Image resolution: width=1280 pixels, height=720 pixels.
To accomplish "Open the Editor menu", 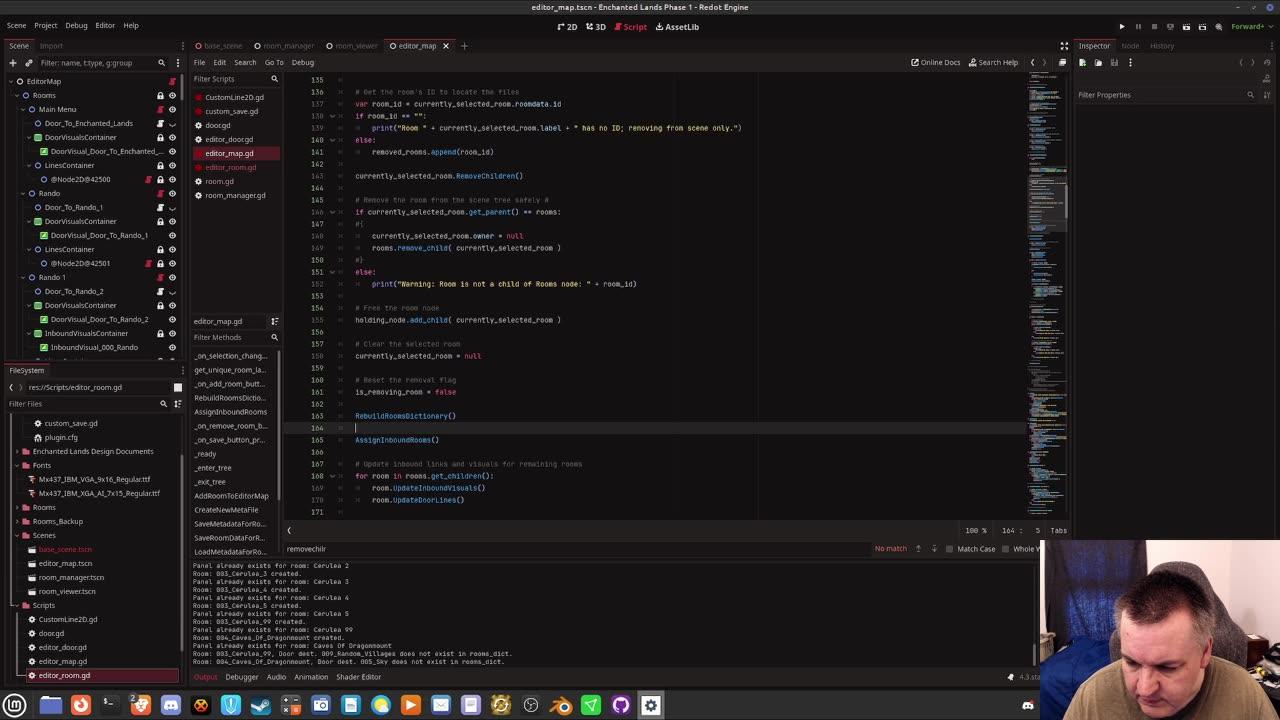I will click(105, 25).
